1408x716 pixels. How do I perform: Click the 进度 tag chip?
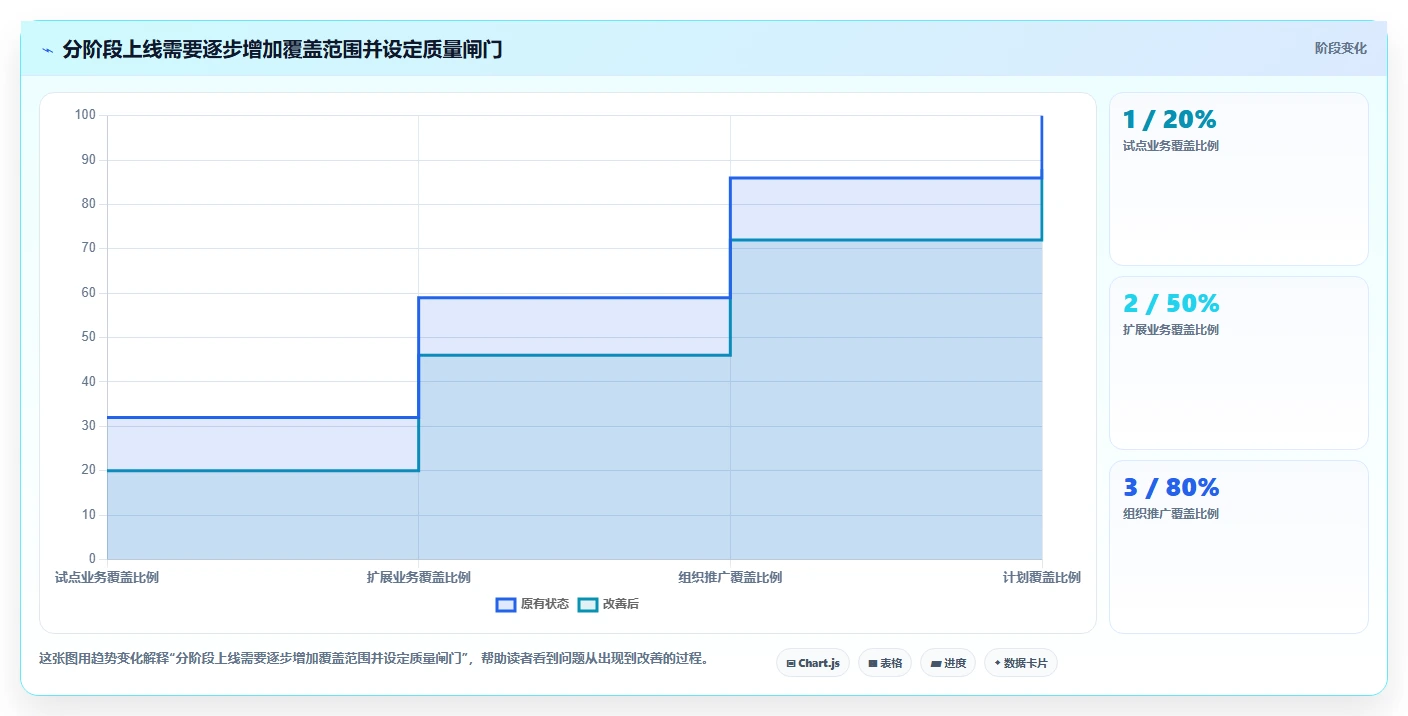click(948, 663)
